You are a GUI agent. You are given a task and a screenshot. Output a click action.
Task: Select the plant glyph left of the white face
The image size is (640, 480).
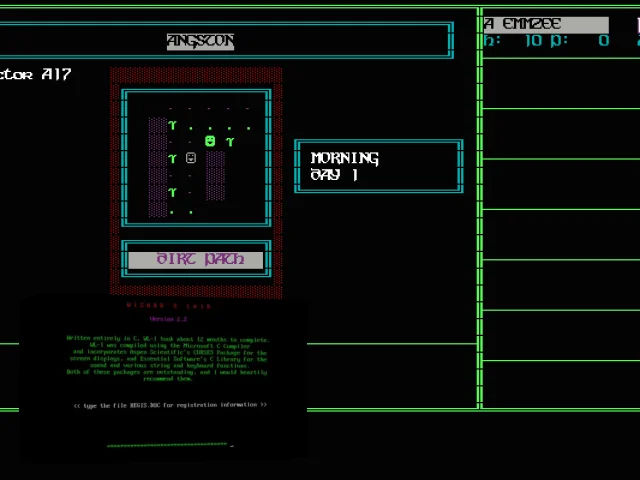click(x=172, y=158)
